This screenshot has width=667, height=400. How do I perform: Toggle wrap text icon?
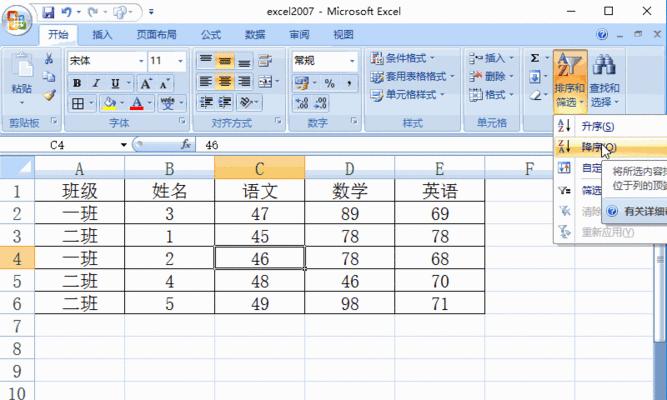click(x=265, y=61)
